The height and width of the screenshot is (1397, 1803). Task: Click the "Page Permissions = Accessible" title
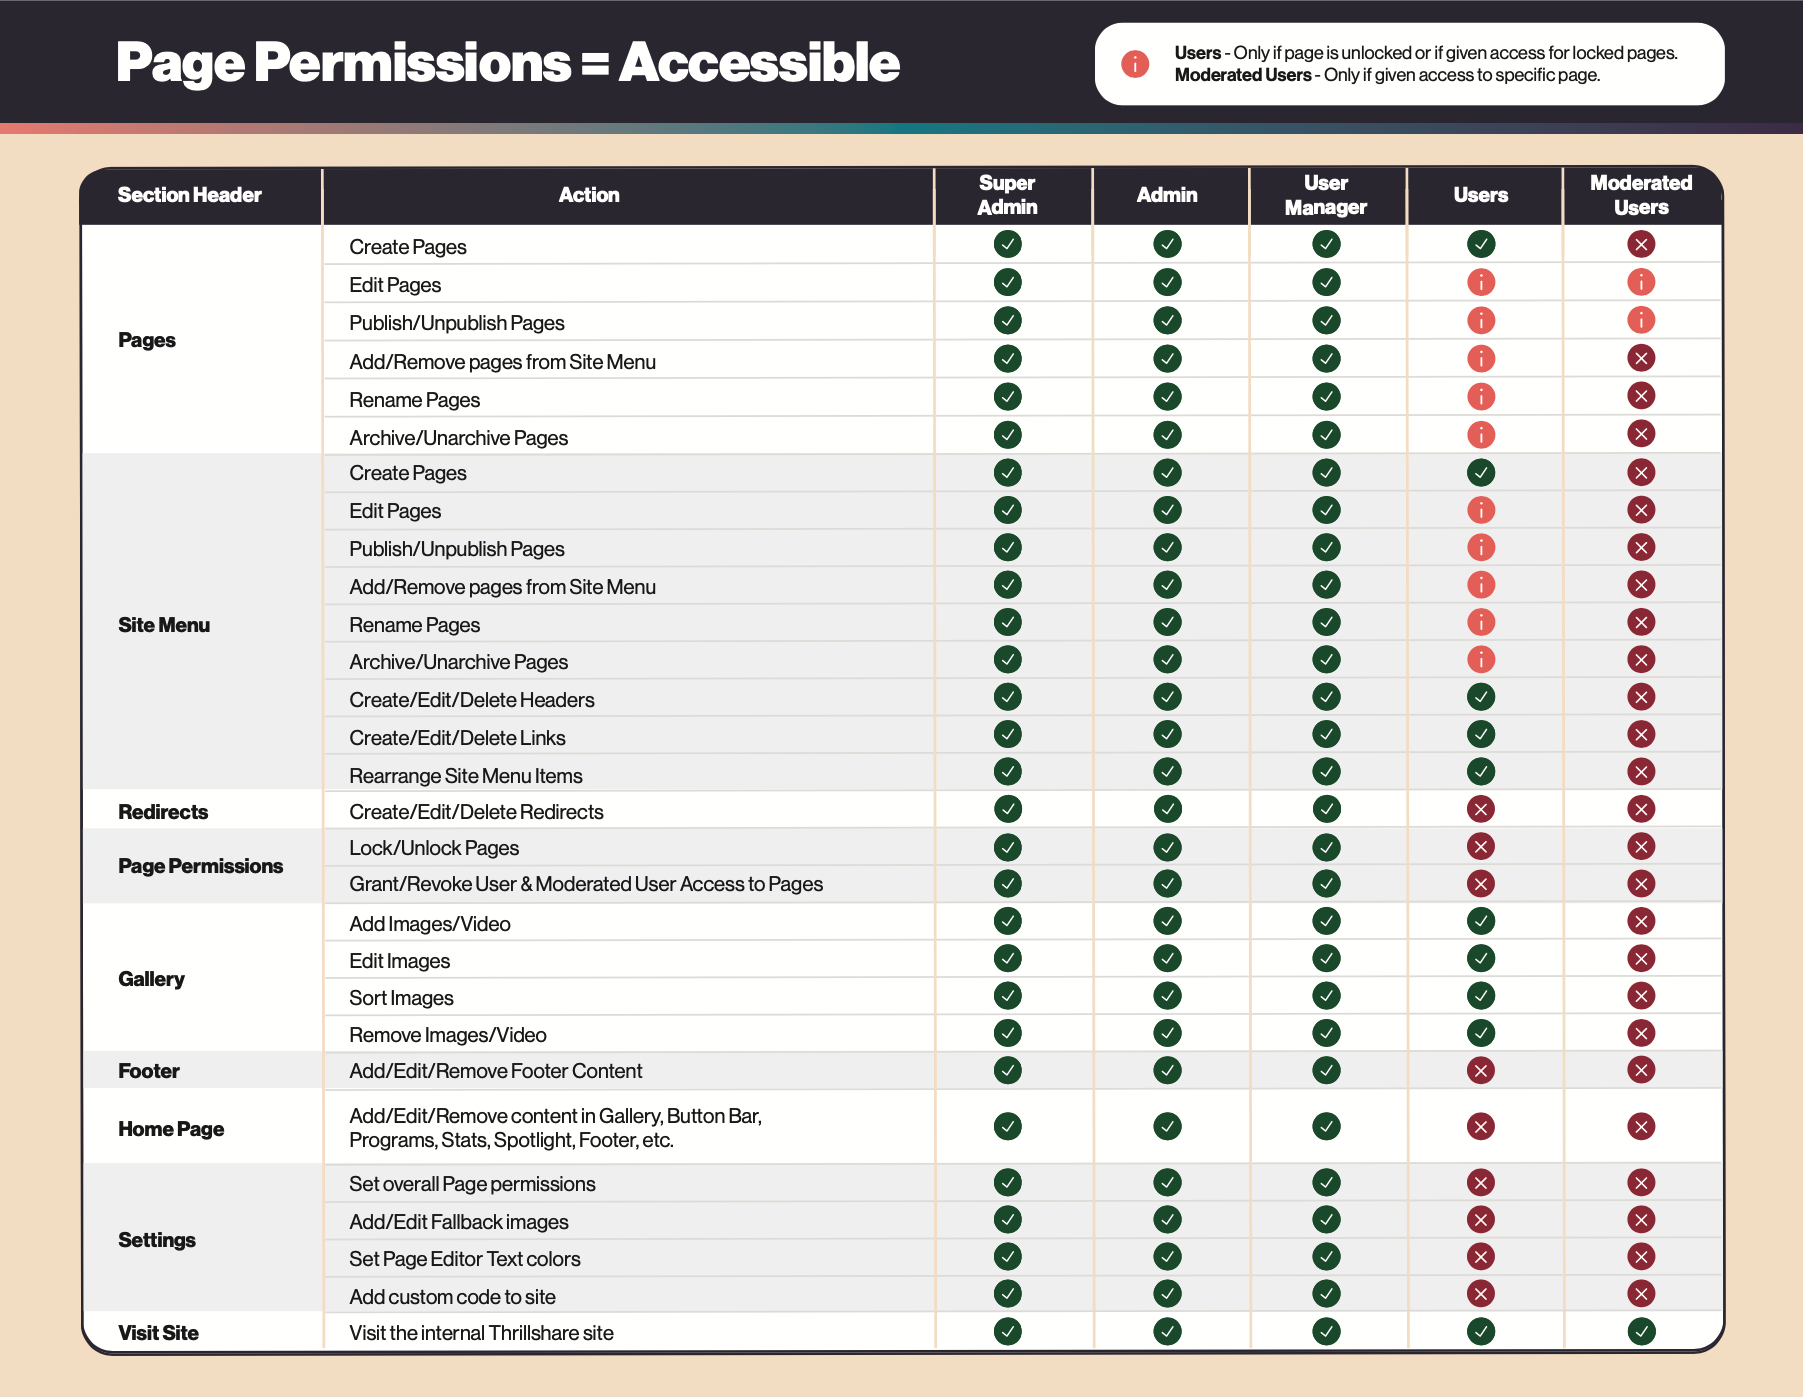click(508, 63)
